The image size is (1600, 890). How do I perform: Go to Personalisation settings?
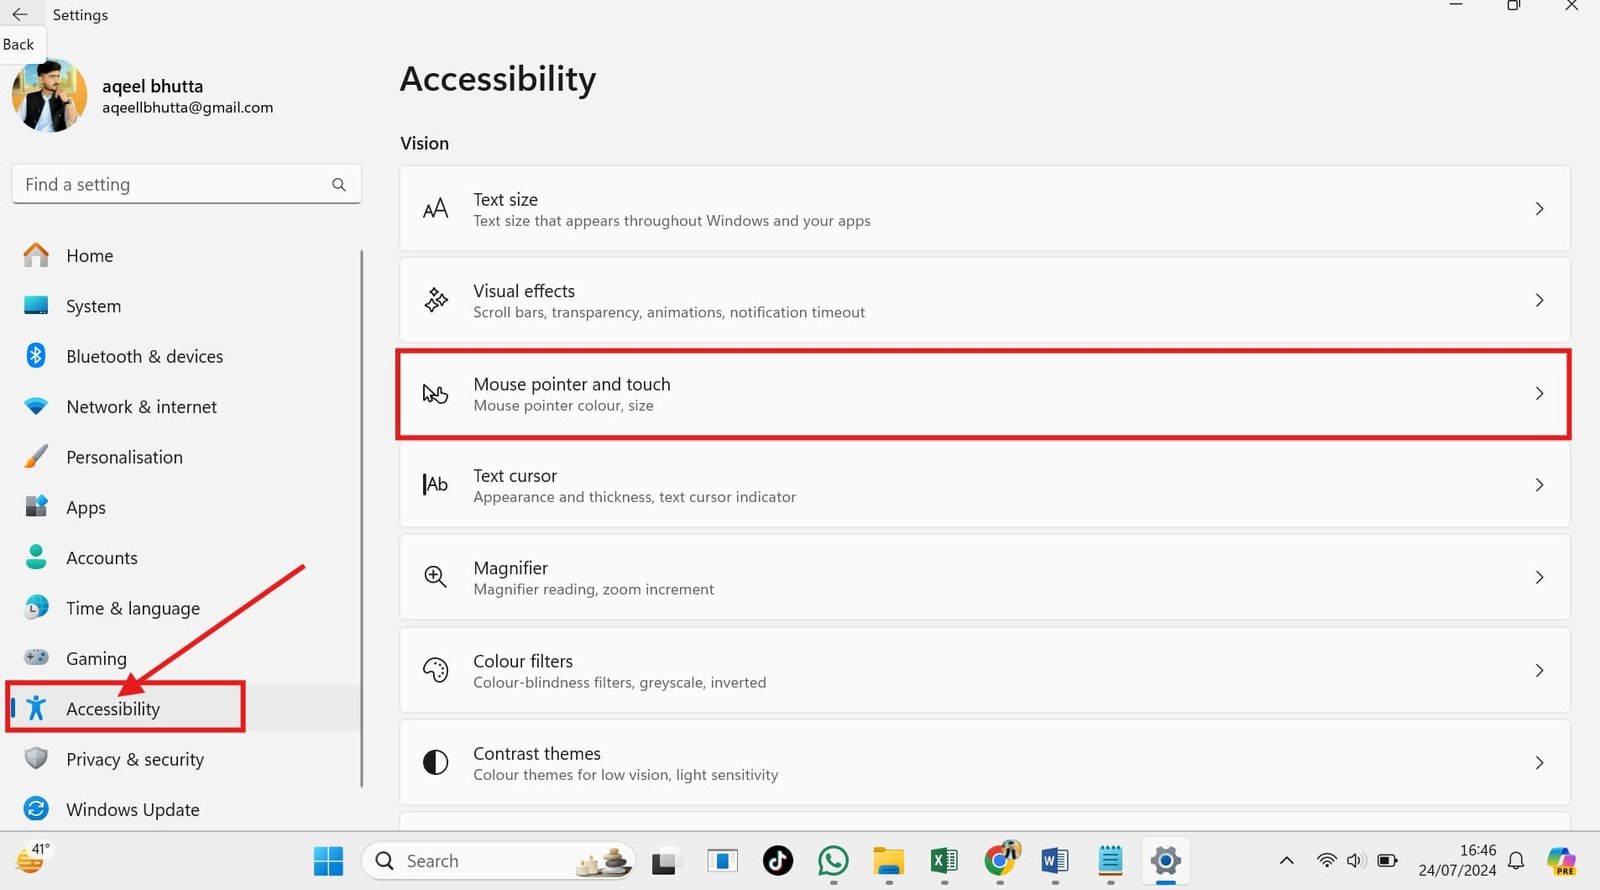point(124,457)
